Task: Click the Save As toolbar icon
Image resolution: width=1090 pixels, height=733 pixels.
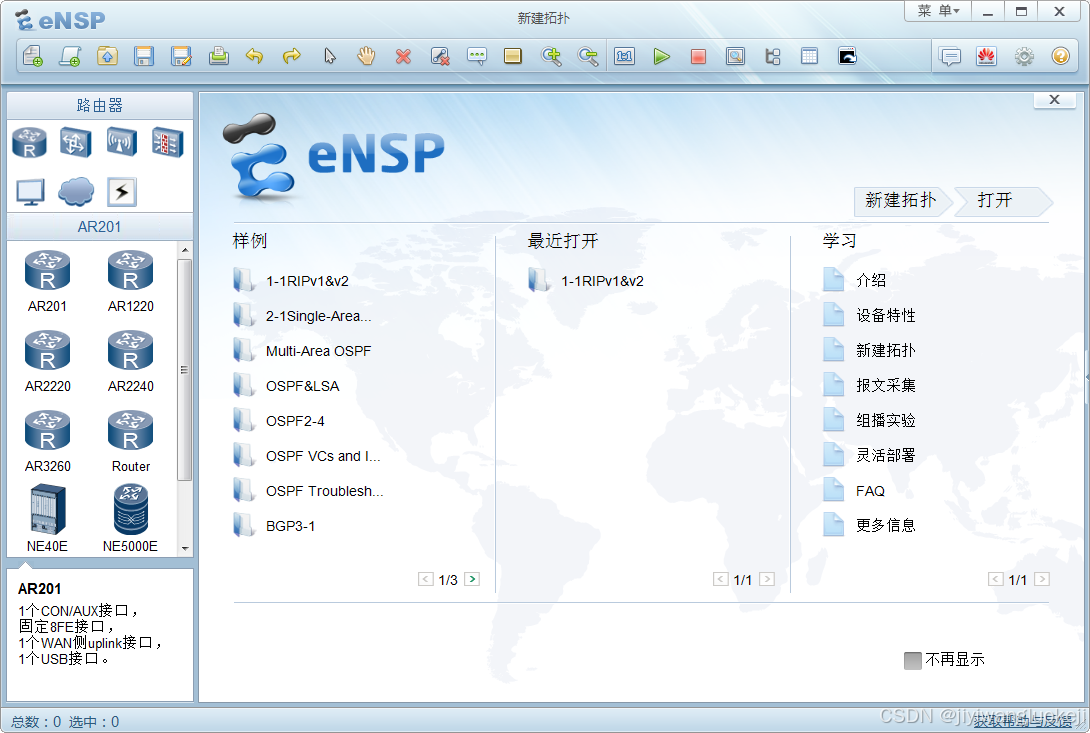Action: click(181, 56)
